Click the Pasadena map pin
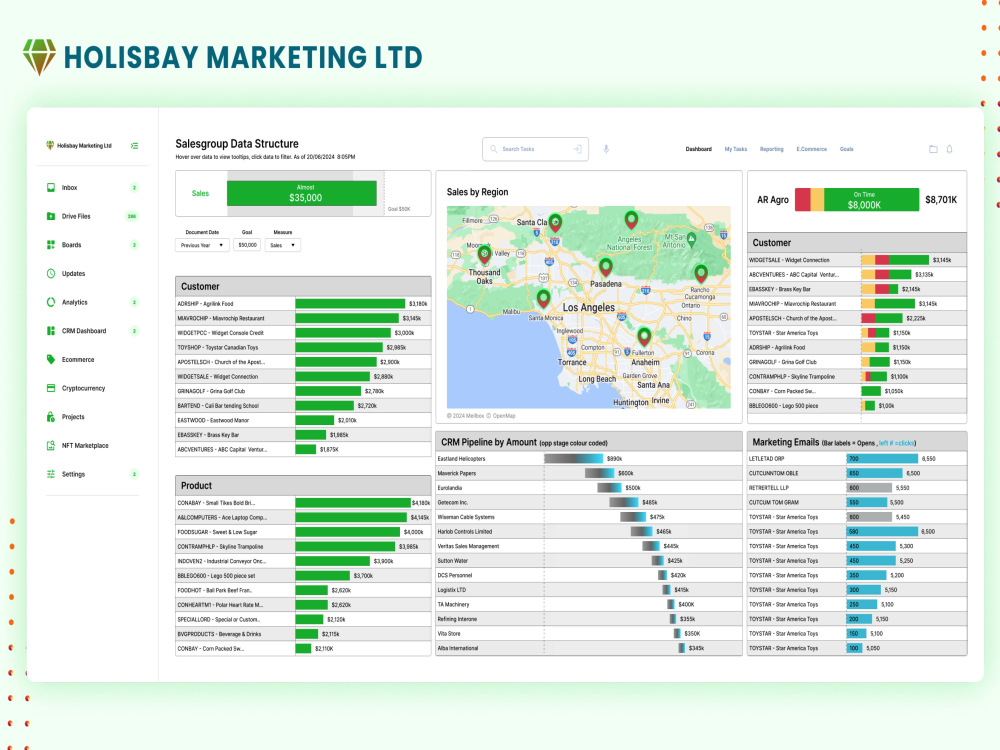This screenshot has width=1000, height=750. click(606, 267)
